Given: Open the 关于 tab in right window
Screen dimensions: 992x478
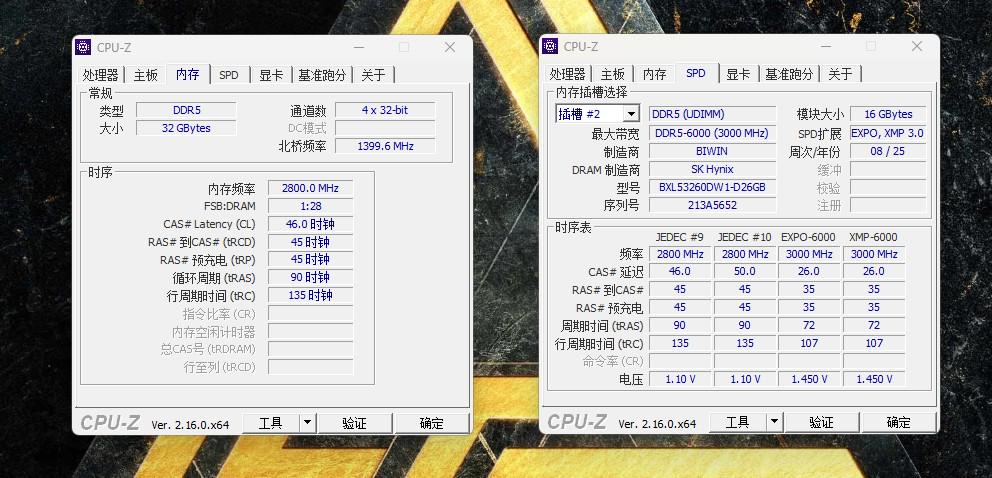Looking at the screenshot, I should click(x=840, y=74).
